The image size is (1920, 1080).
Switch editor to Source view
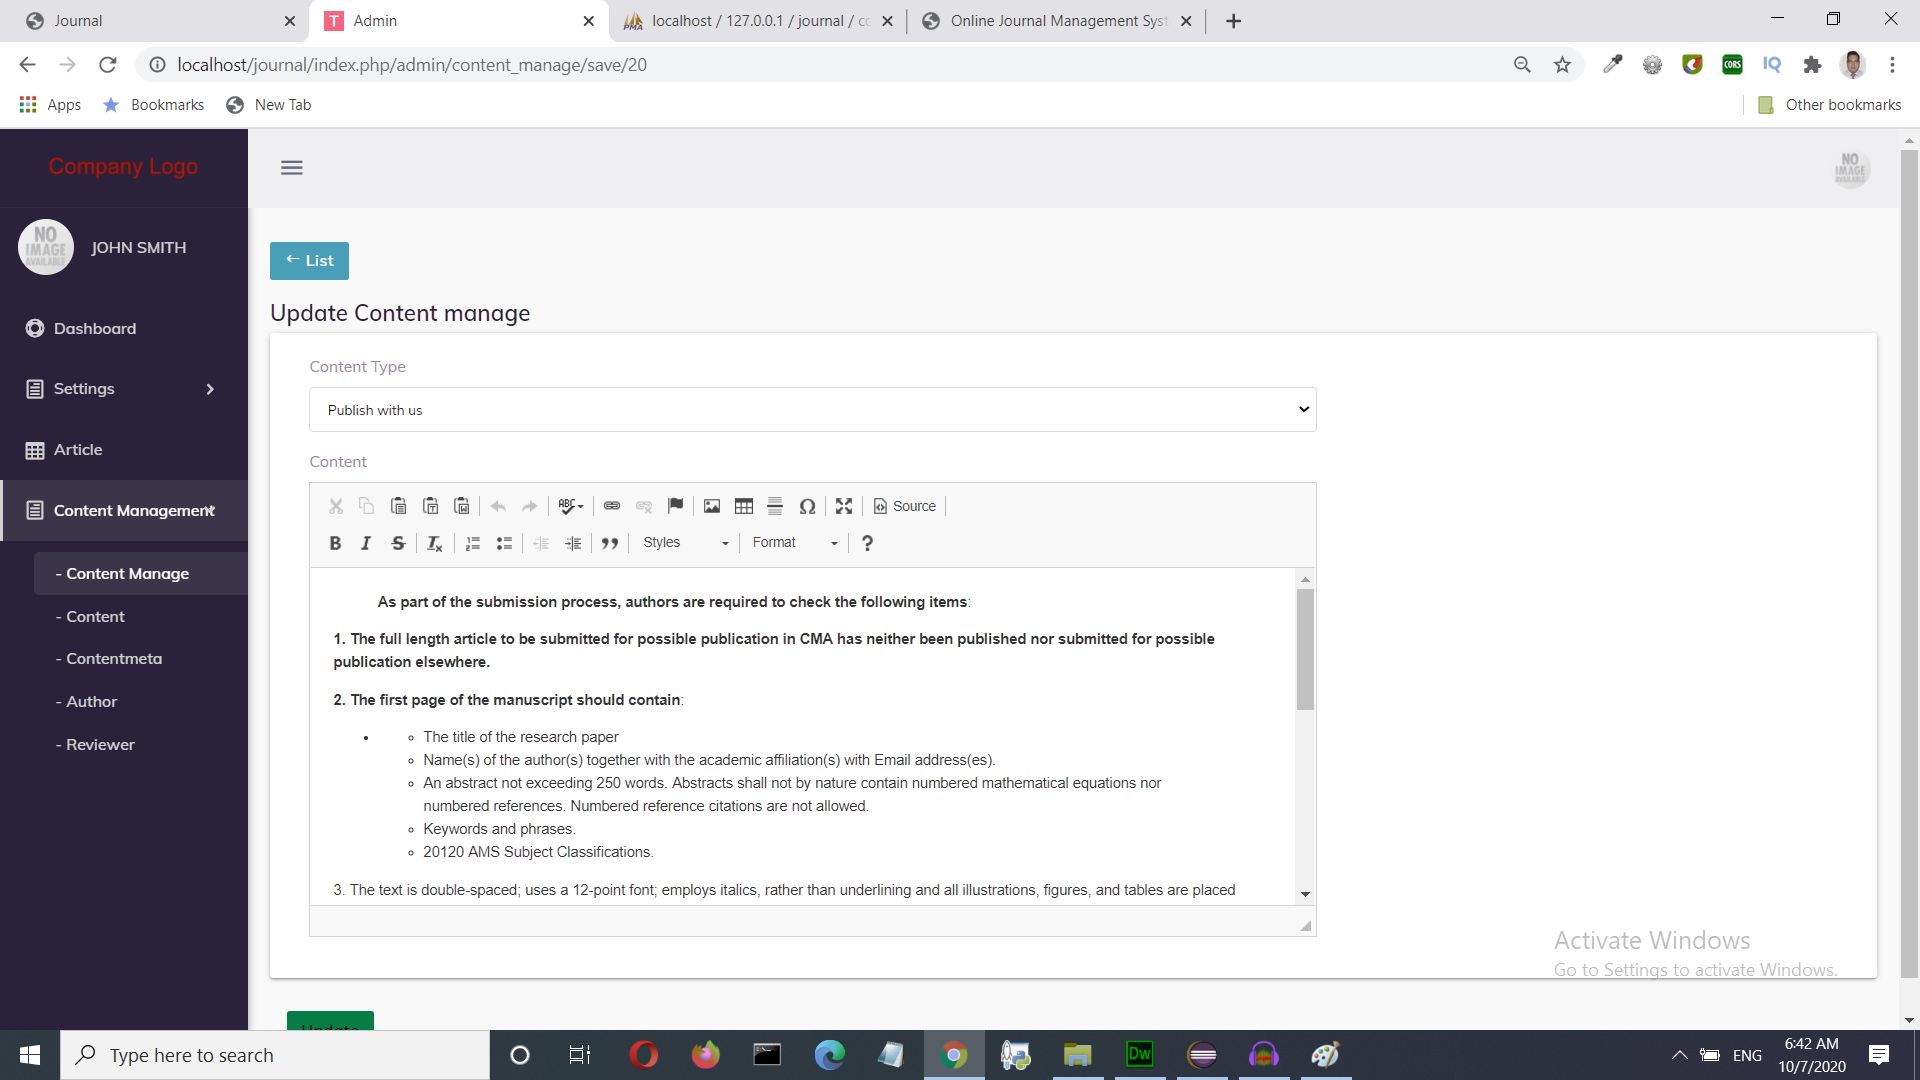[905, 506]
